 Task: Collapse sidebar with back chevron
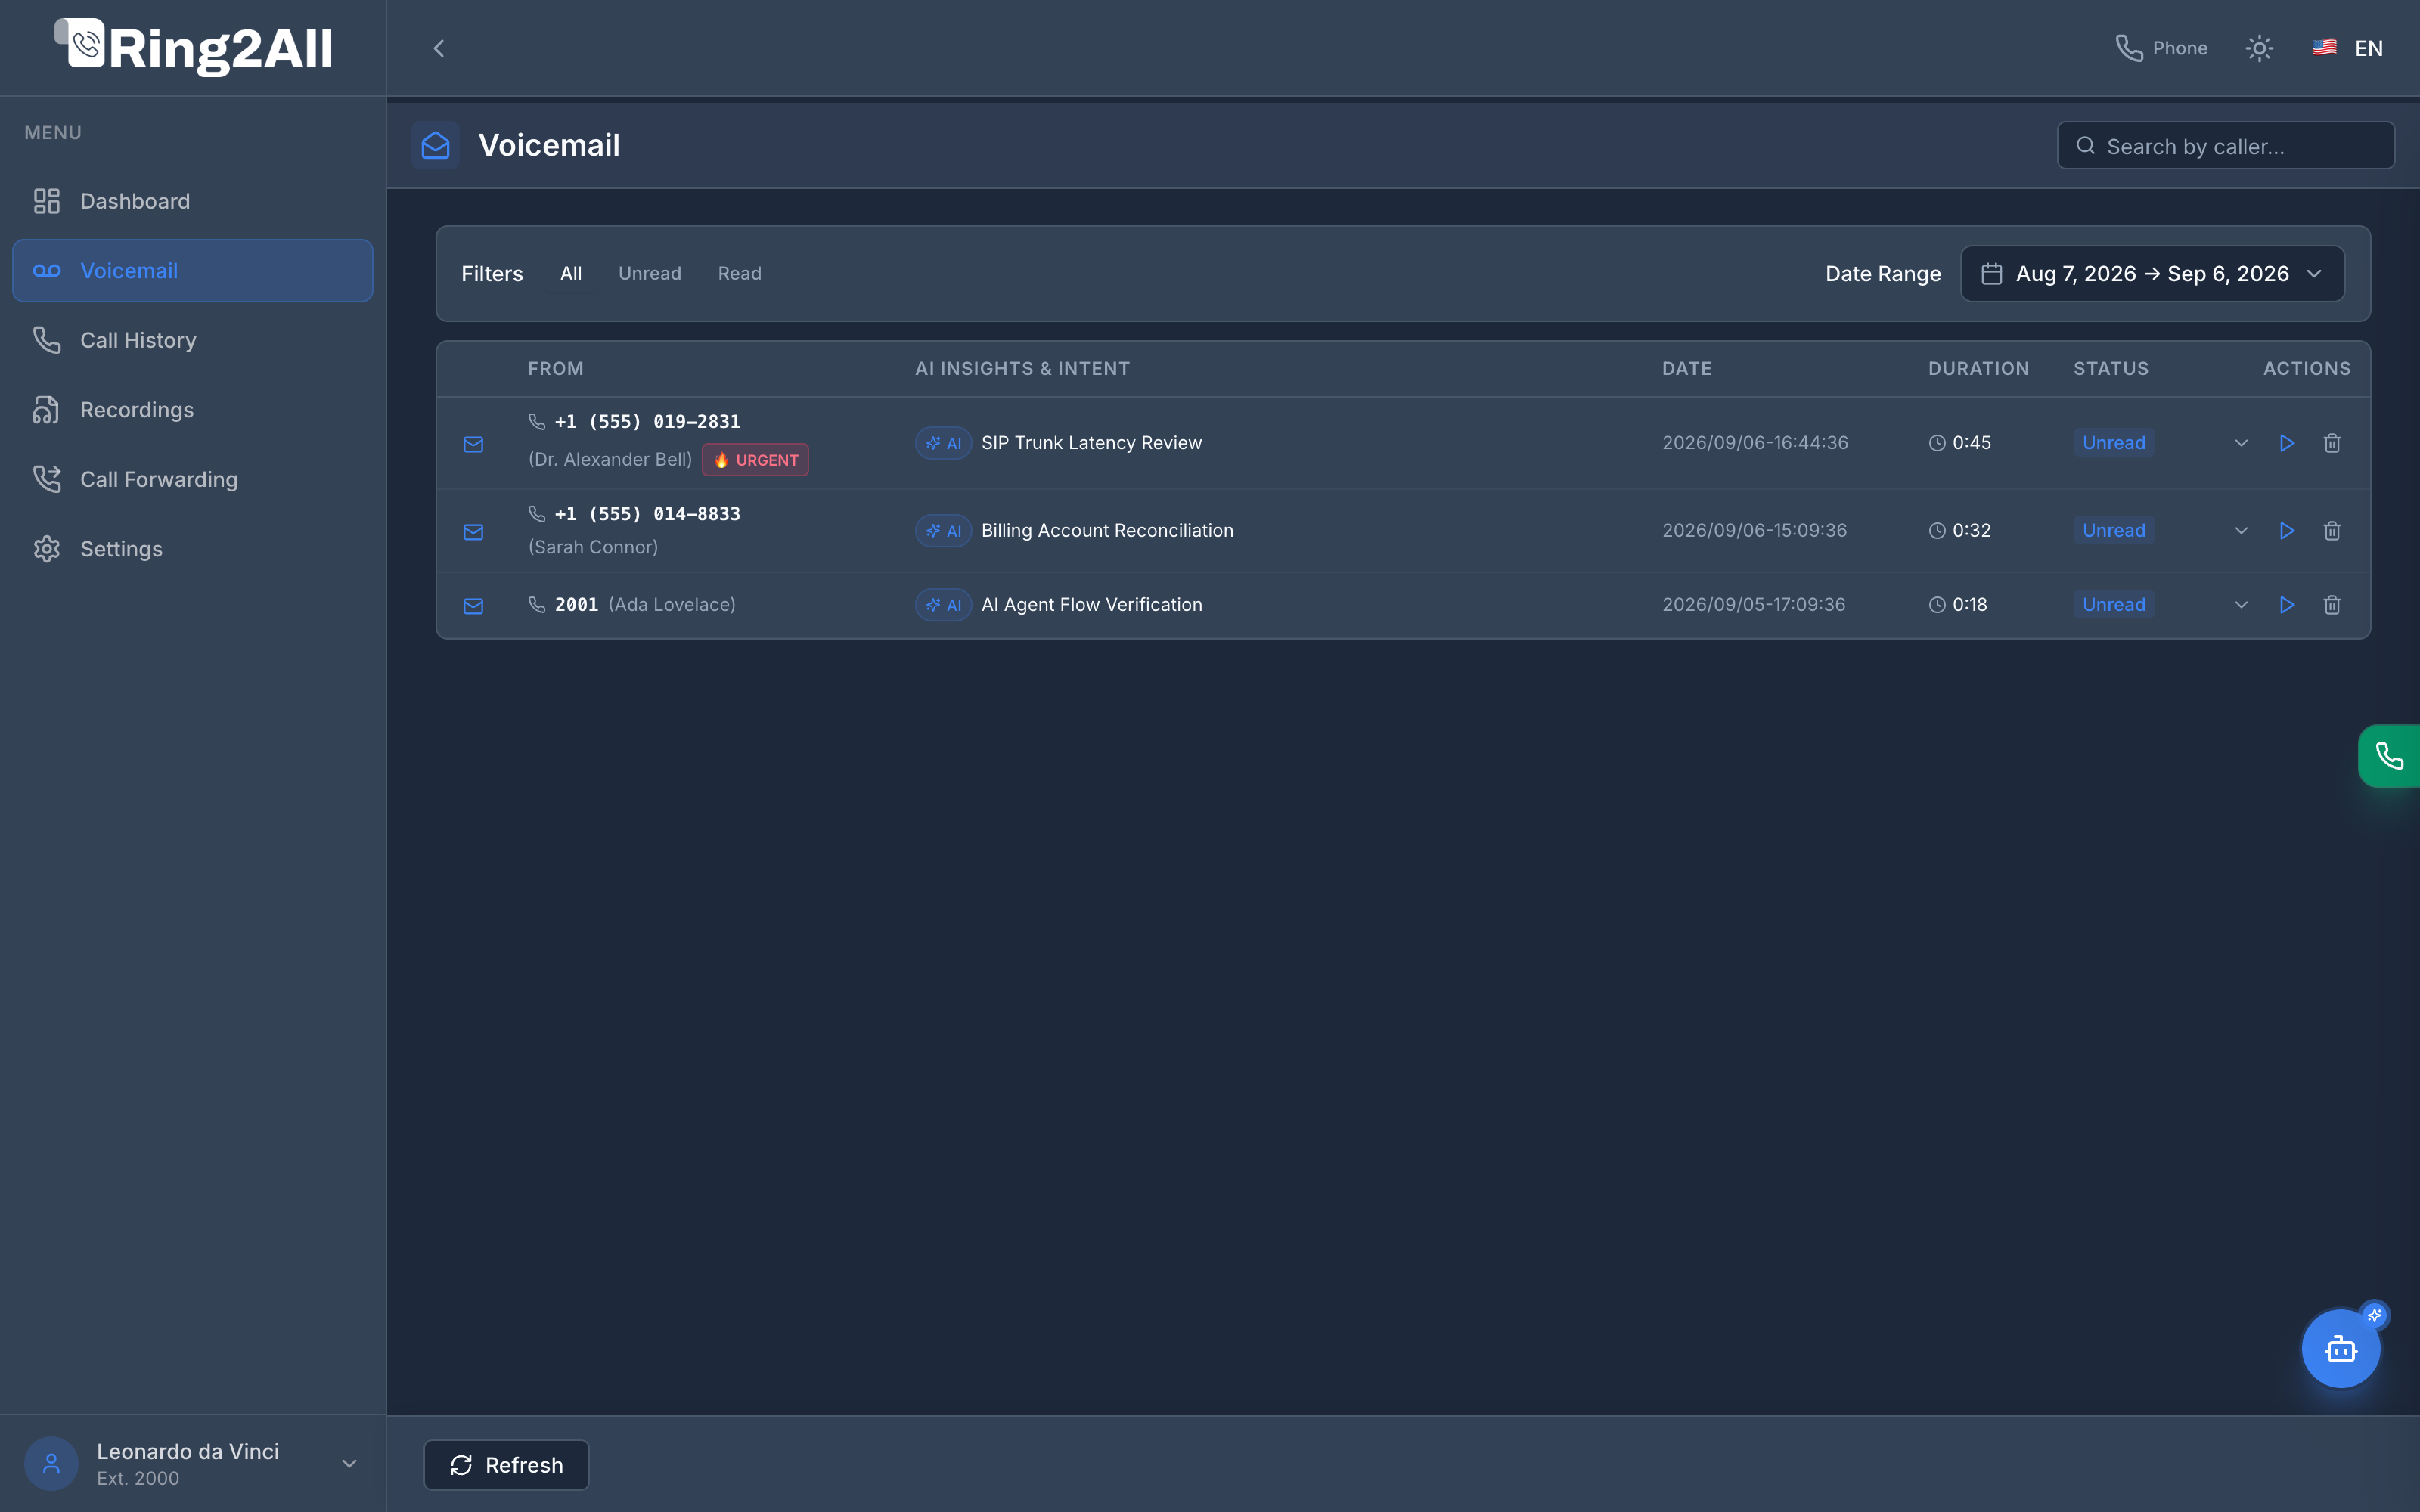(438, 48)
